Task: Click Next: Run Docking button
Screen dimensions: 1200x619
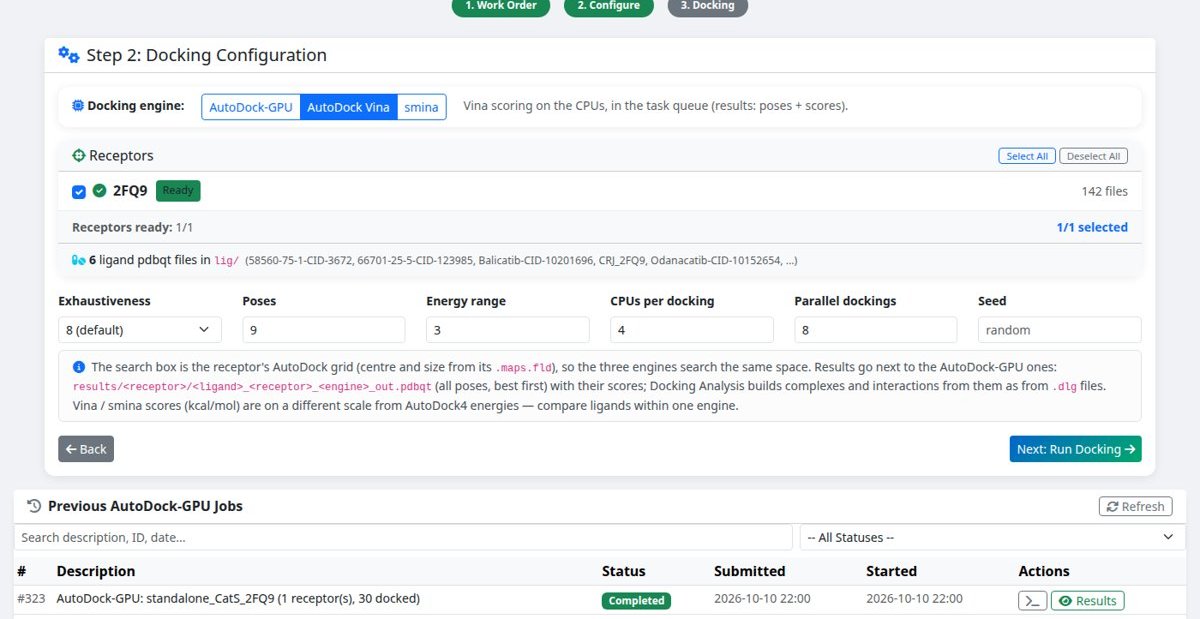Action: pyautogui.click(x=1075, y=449)
